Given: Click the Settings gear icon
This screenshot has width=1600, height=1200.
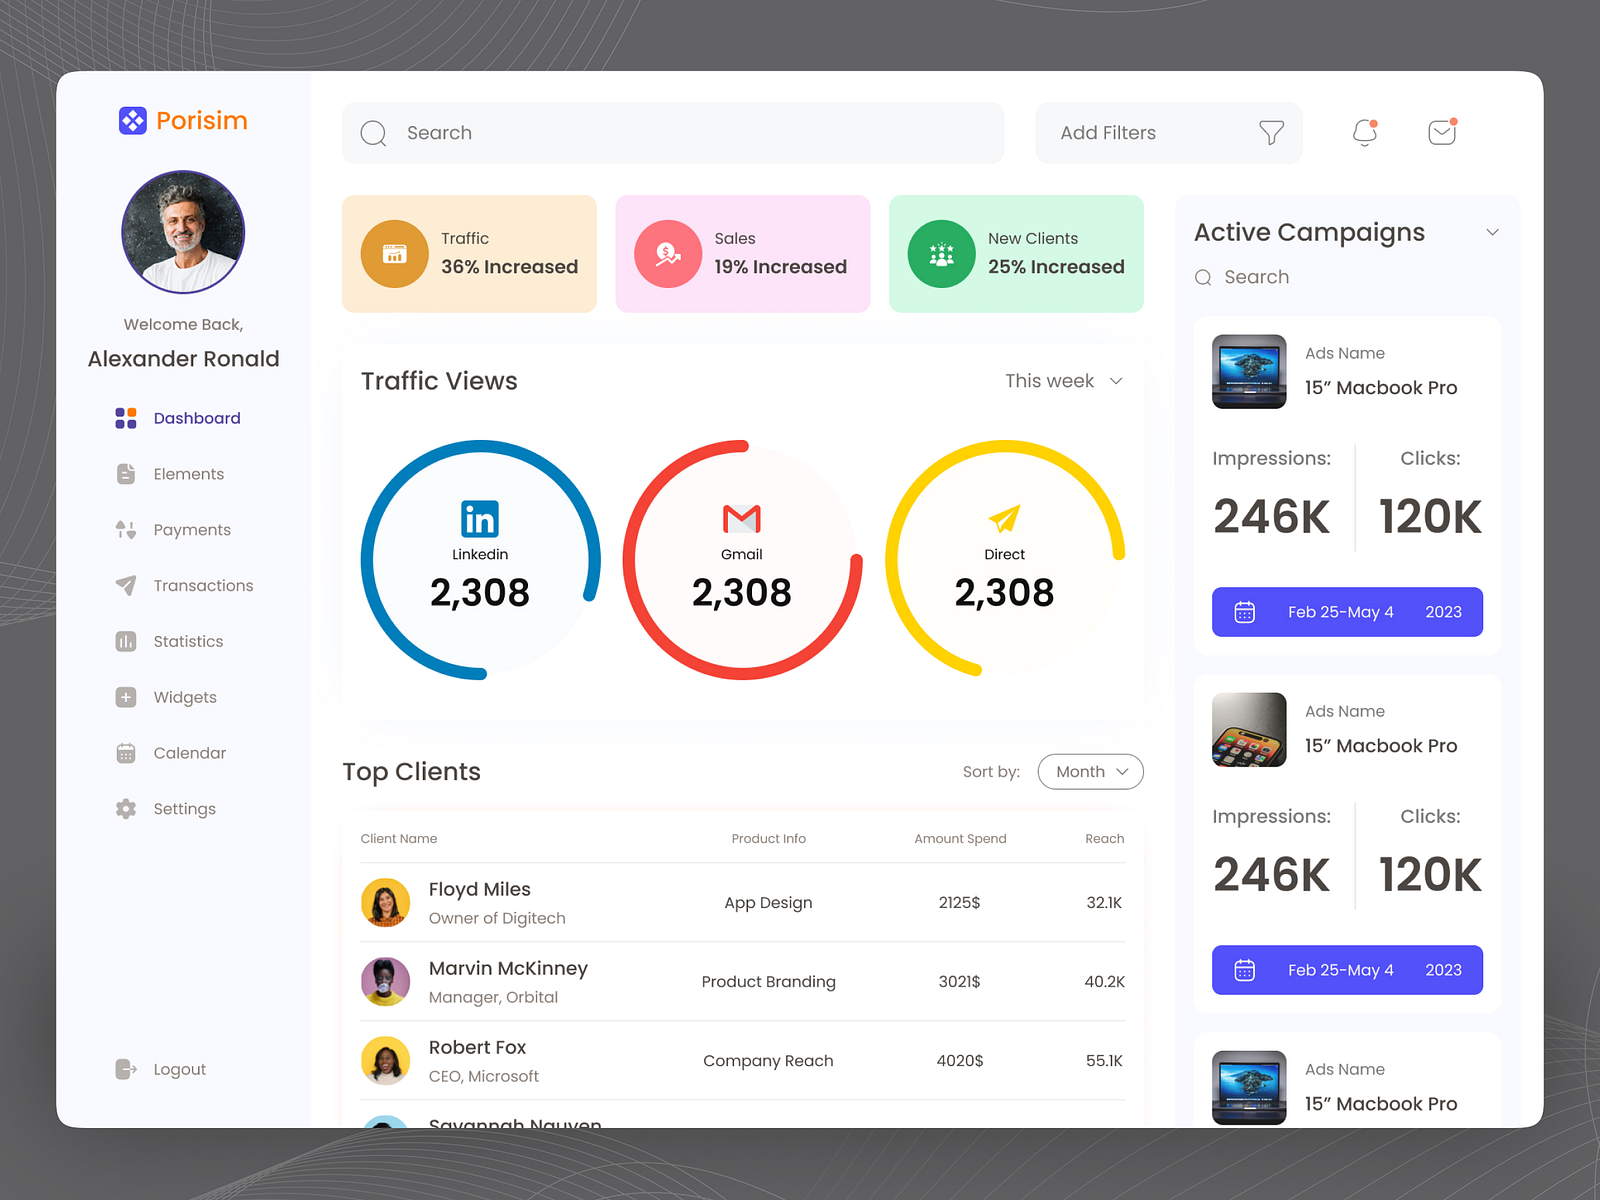Looking at the screenshot, I should 126,808.
